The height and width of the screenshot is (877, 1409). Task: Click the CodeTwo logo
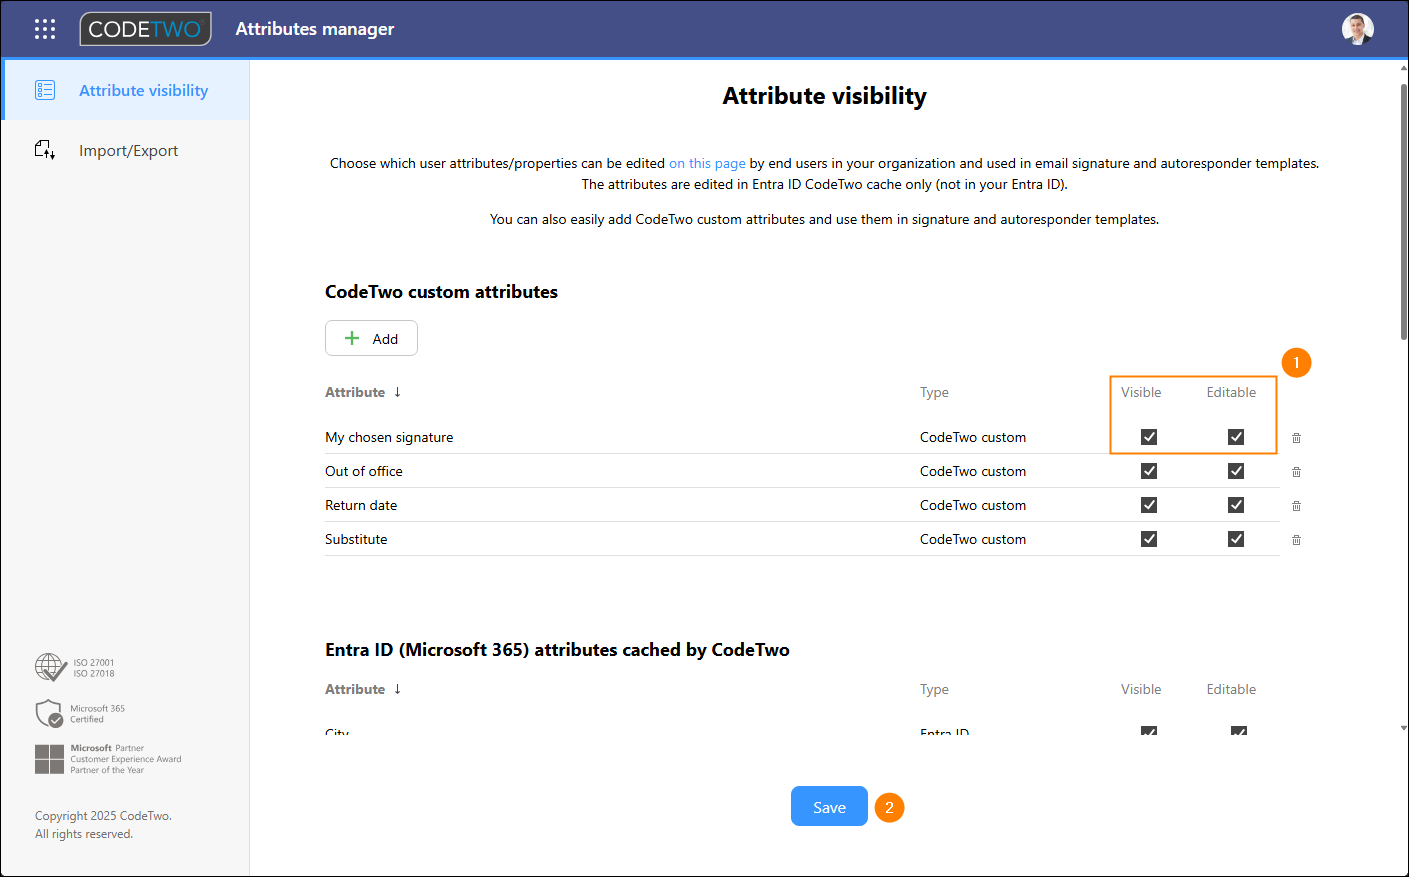[x=146, y=29]
